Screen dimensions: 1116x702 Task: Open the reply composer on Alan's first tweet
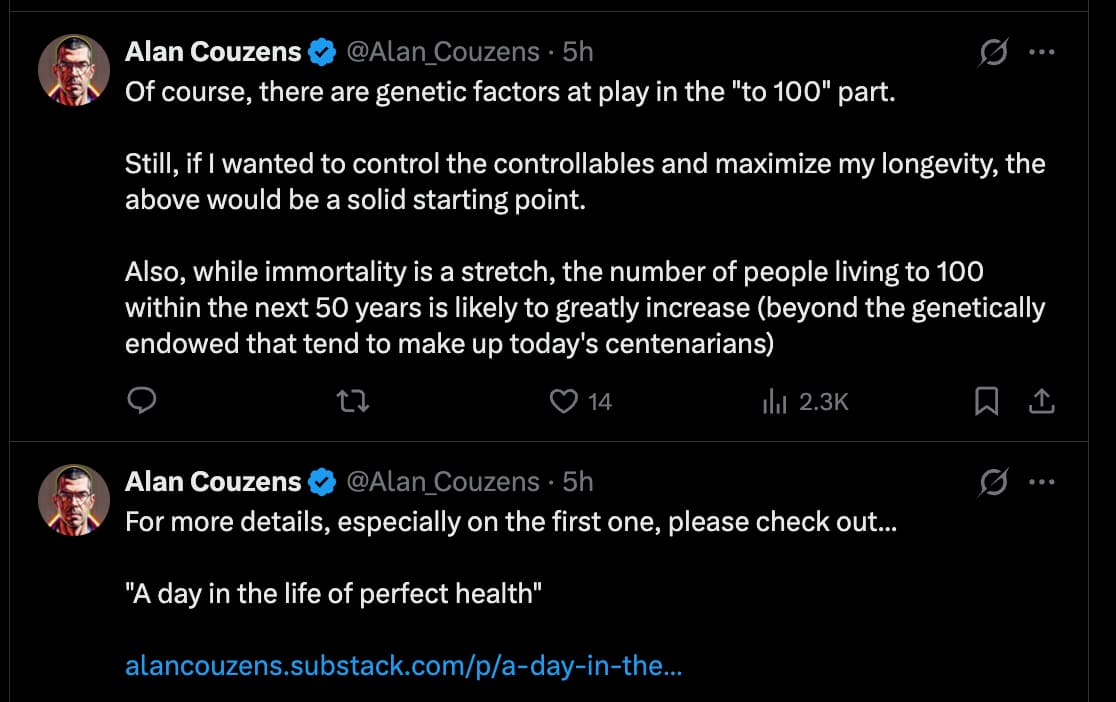coord(142,401)
